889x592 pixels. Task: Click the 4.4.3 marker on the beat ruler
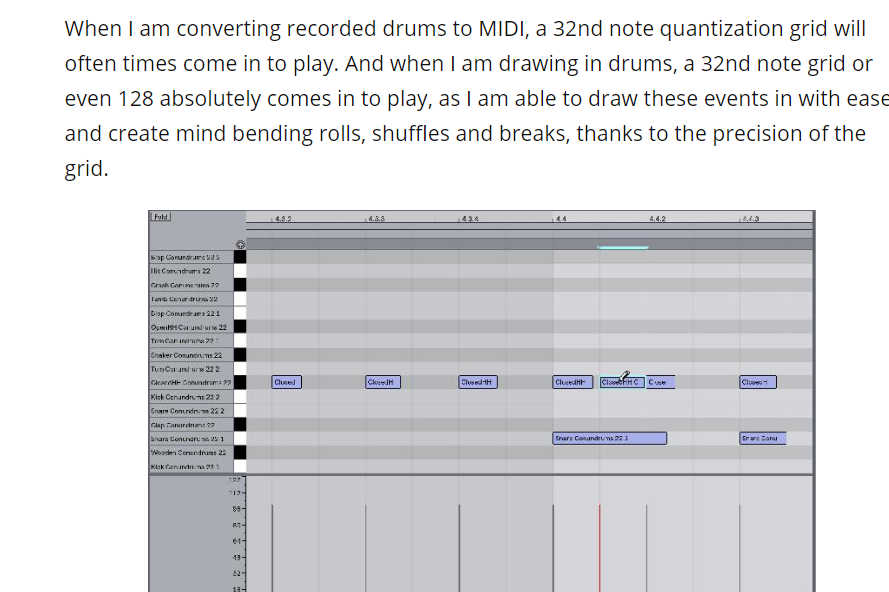[x=750, y=218]
